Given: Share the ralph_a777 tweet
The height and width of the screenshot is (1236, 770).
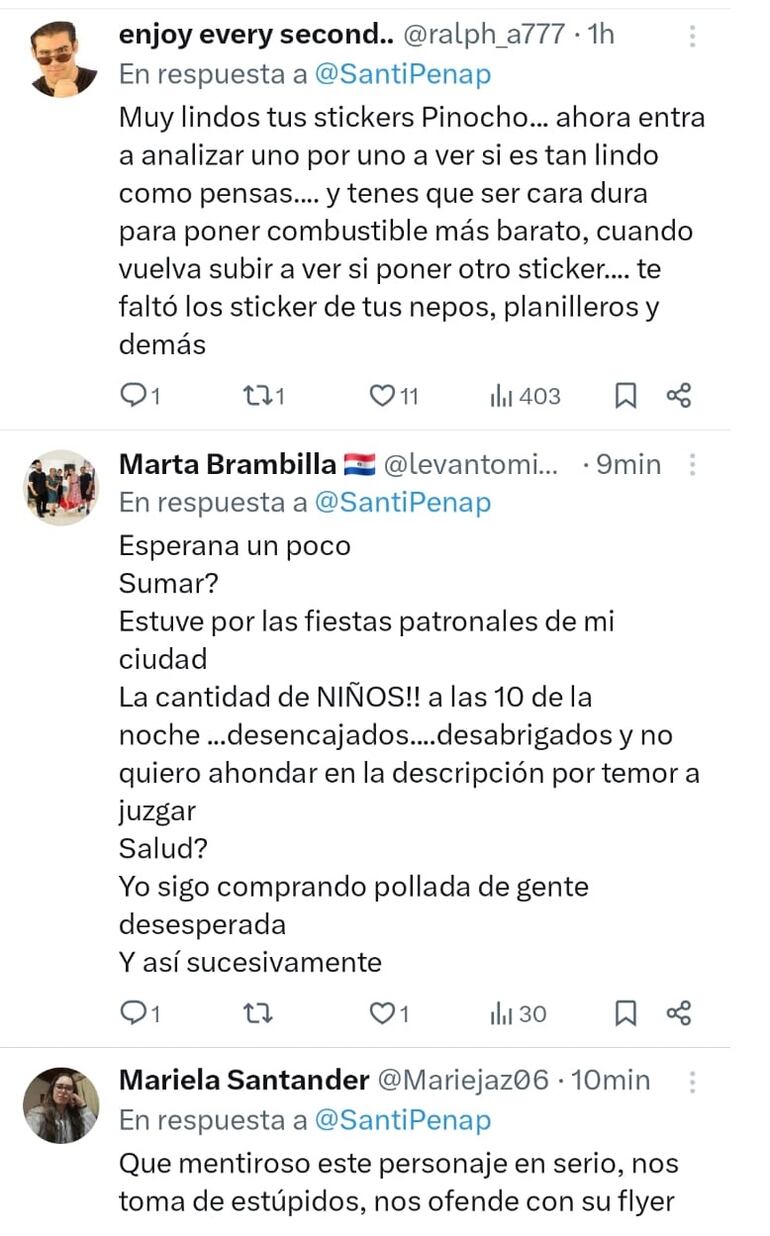Looking at the screenshot, I should tap(679, 396).
